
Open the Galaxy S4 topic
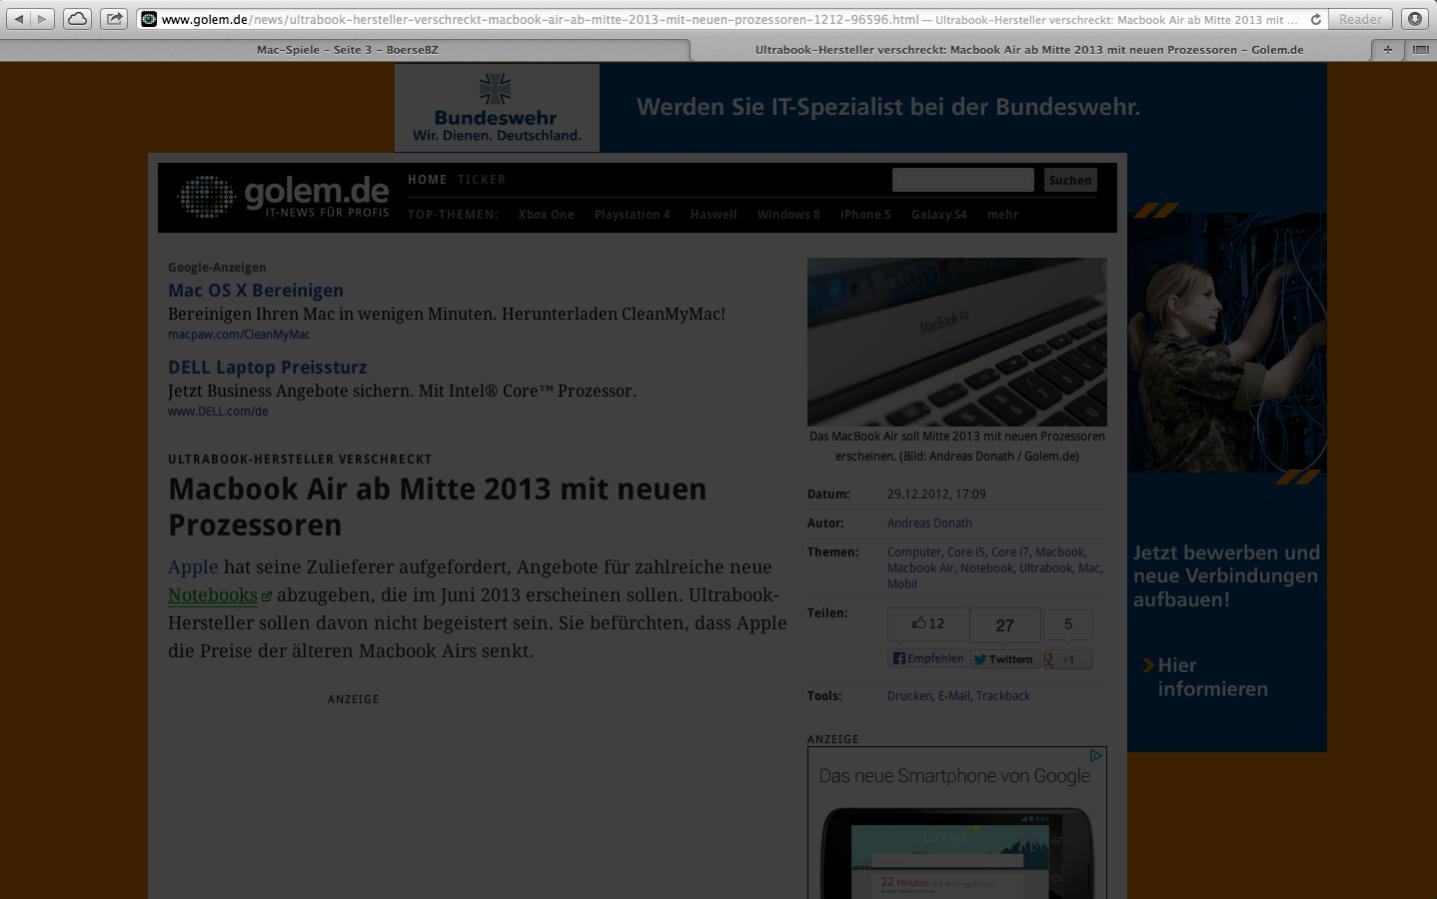point(939,215)
